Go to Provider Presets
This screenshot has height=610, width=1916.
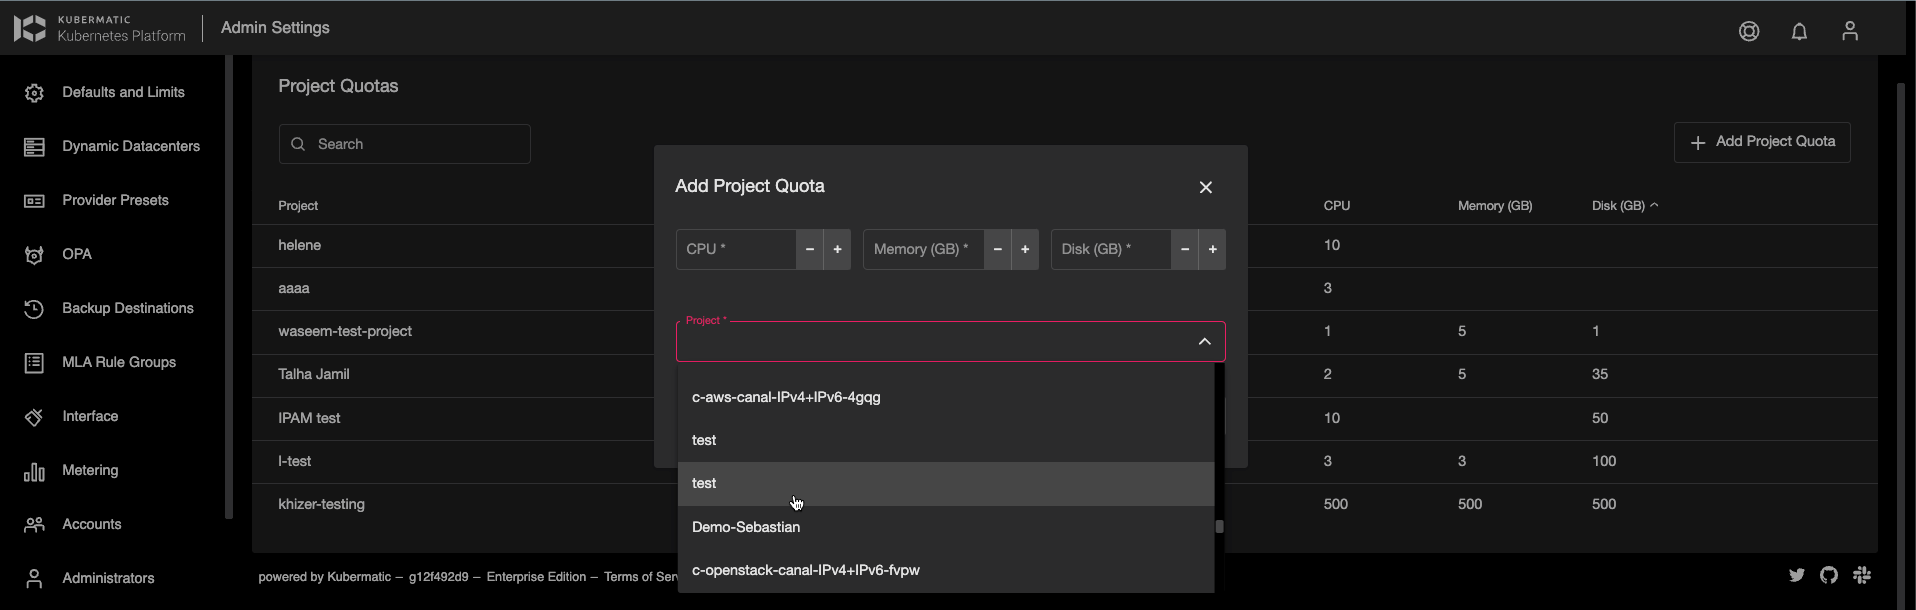[115, 200]
